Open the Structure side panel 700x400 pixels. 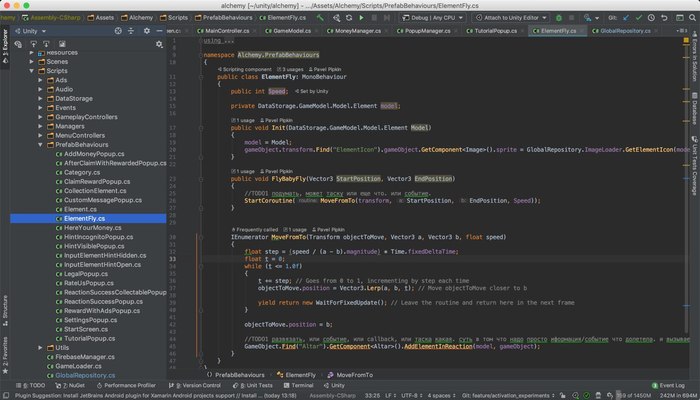5,307
